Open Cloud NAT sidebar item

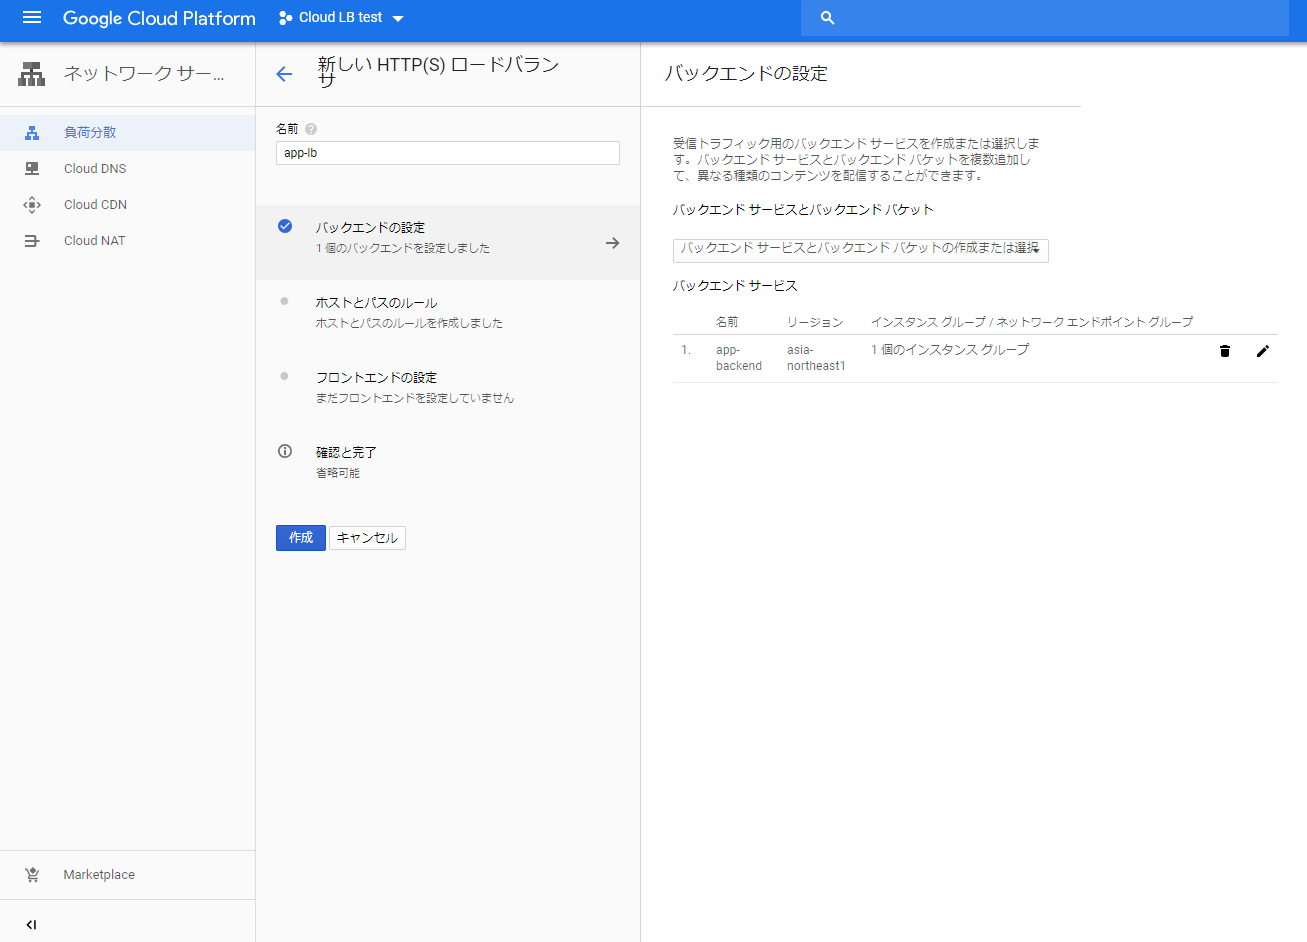pyautogui.click(x=94, y=241)
